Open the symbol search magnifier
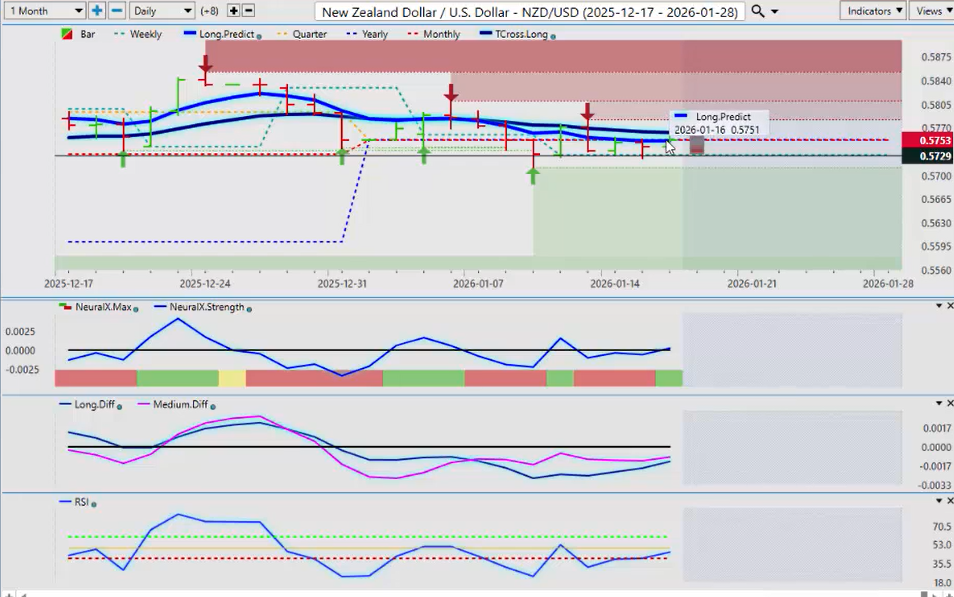Viewport: 954px width, 597px height. tap(758, 10)
